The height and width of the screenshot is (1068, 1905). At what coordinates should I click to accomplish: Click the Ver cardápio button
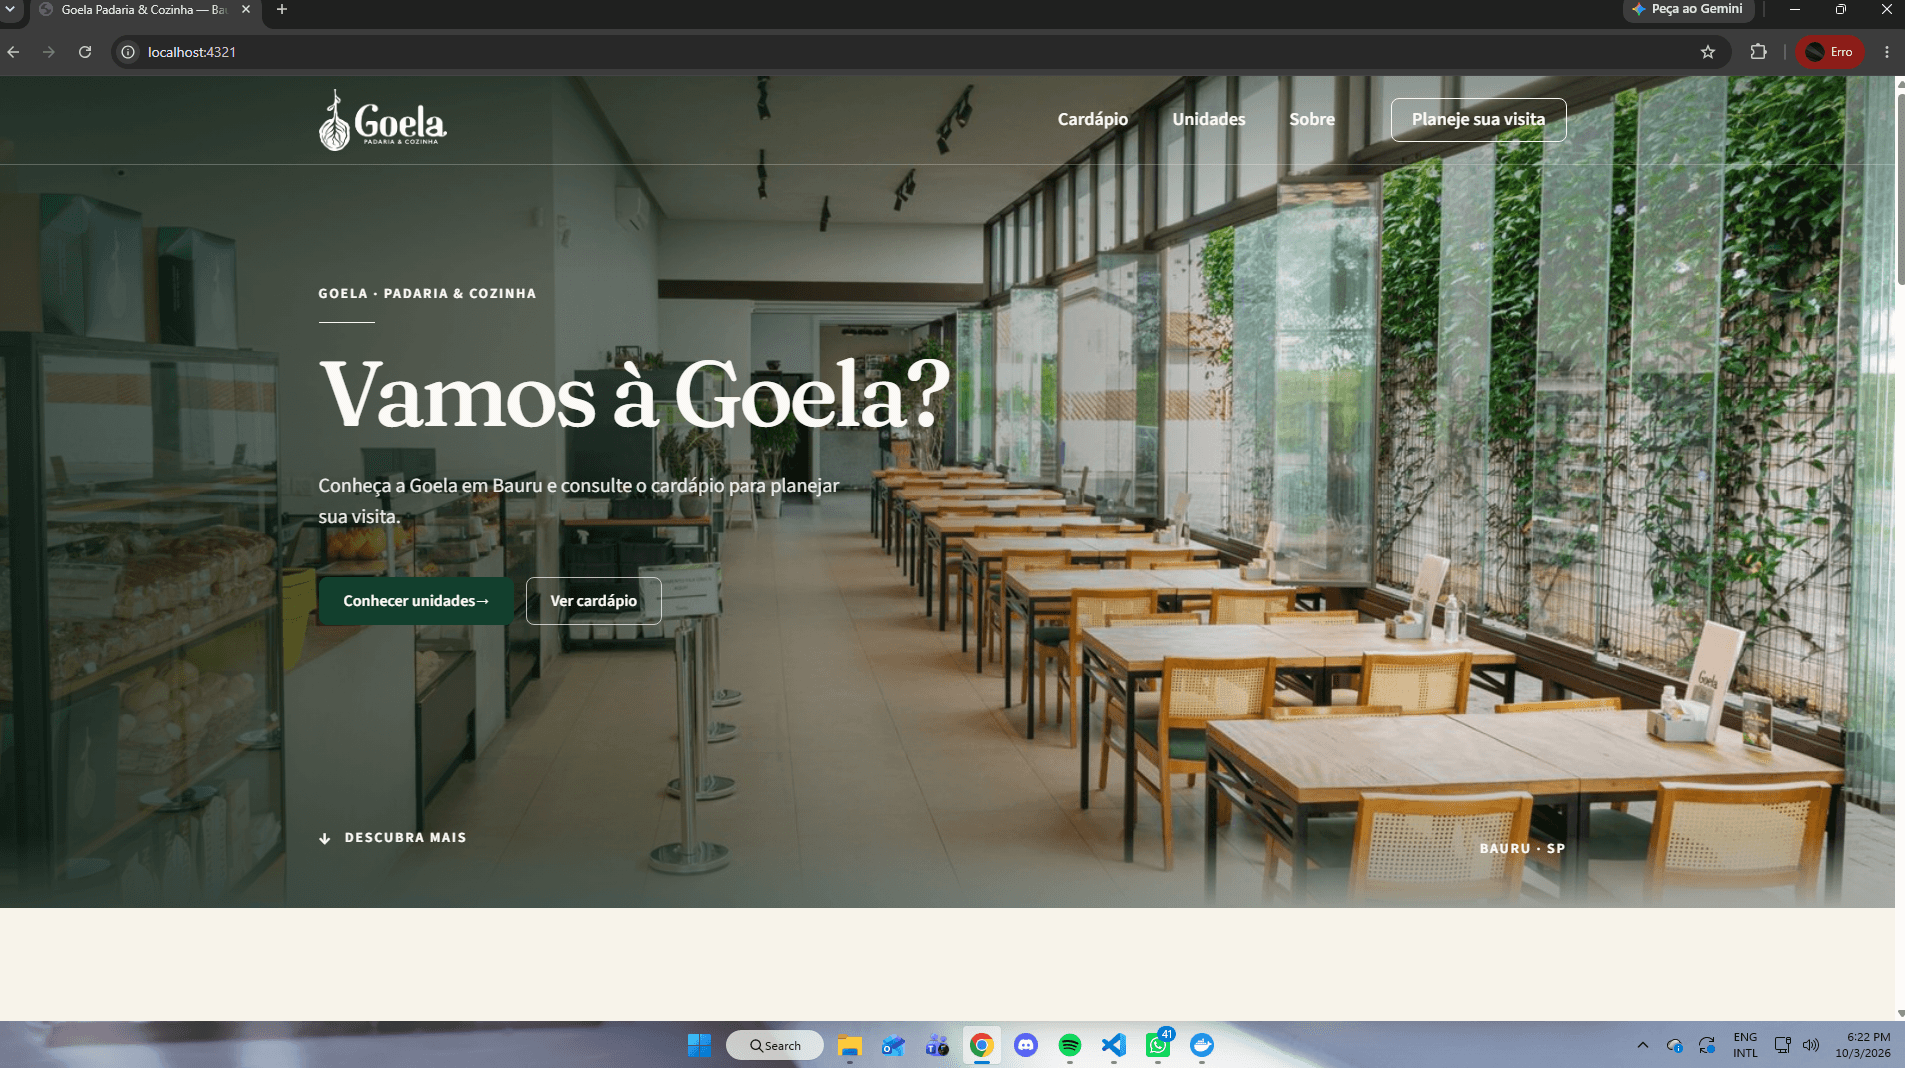point(594,601)
